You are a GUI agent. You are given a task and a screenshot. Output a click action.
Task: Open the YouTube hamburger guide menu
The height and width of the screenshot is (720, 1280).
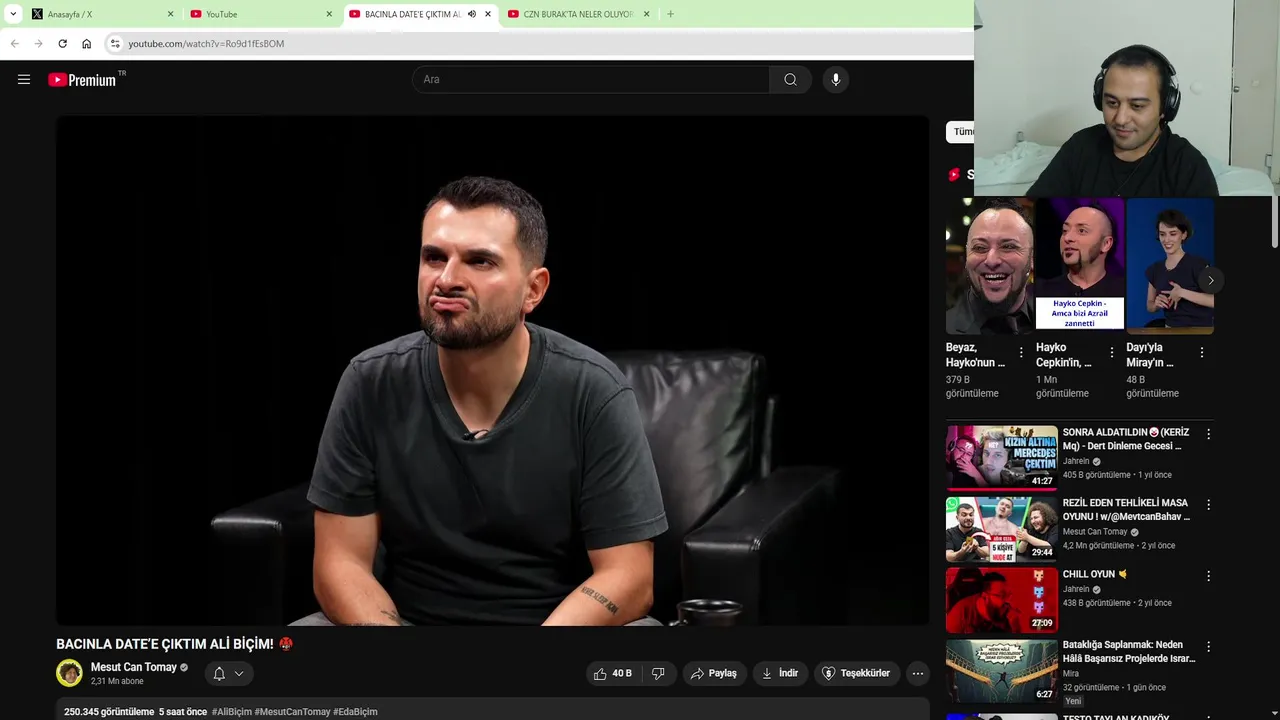(x=24, y=80)
